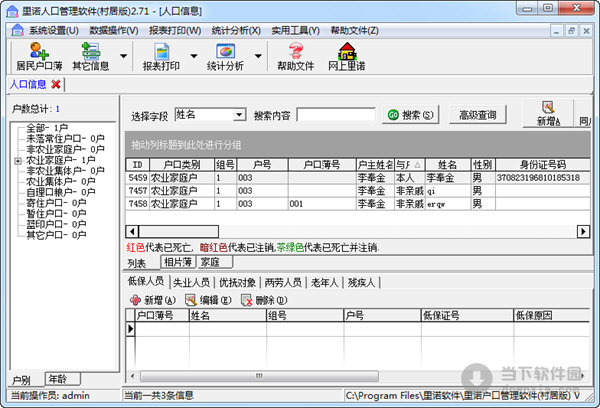Viewport: 600px width, 408px height.
Task: Close the 人口信息 tab with red X
Action: tap(56, 84)
